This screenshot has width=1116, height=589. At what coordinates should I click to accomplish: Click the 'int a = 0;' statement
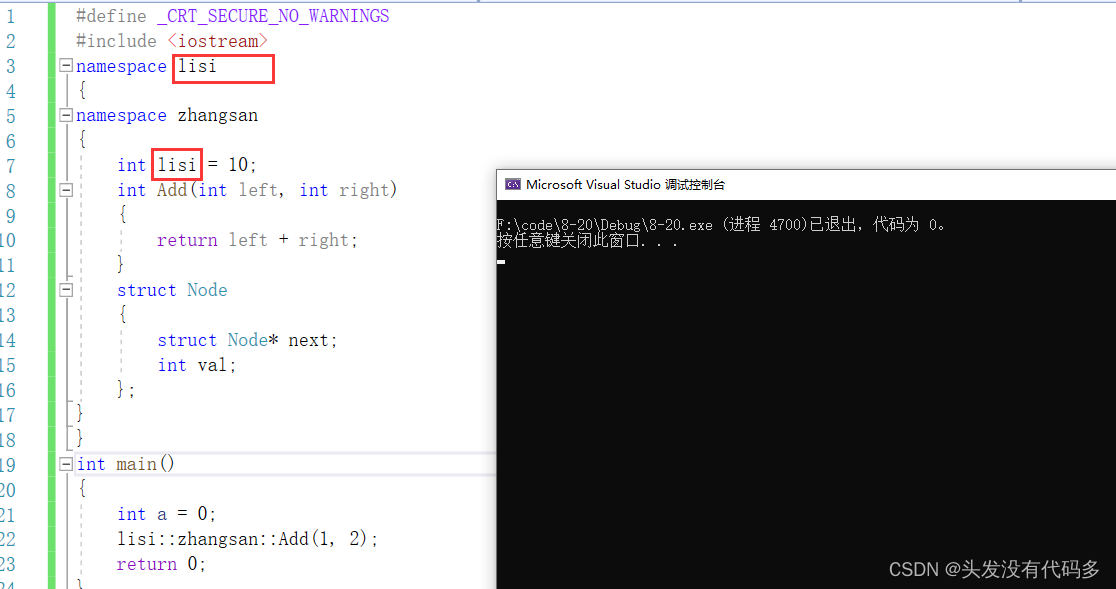coord(167,514)
